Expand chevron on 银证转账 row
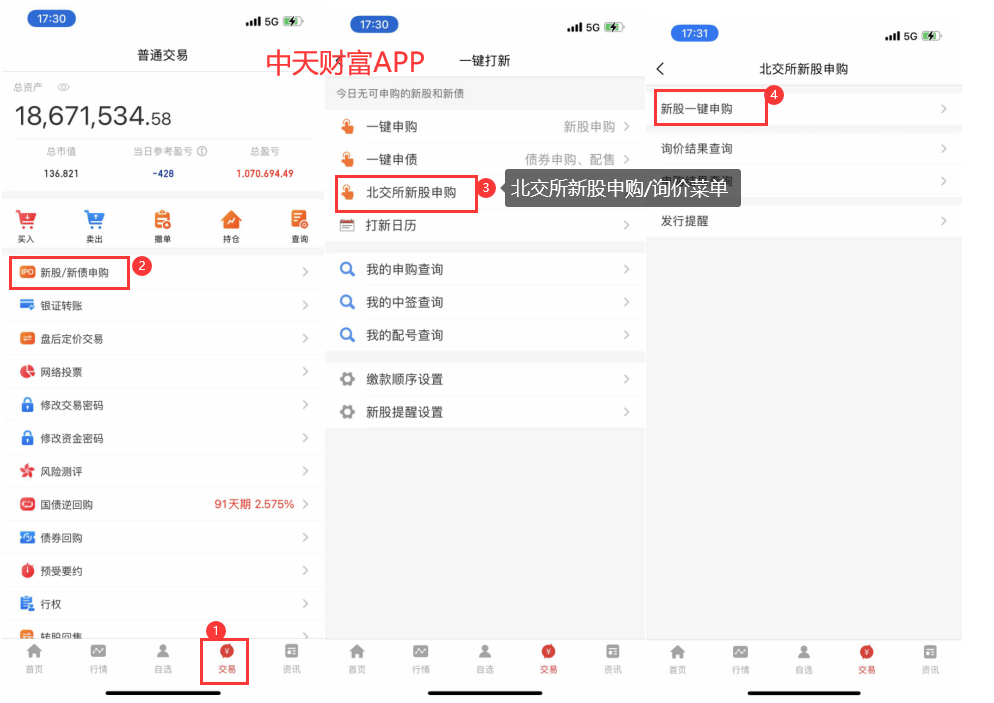Image resolution: width=994 pixels, height=703 pixels. (305, 306)
